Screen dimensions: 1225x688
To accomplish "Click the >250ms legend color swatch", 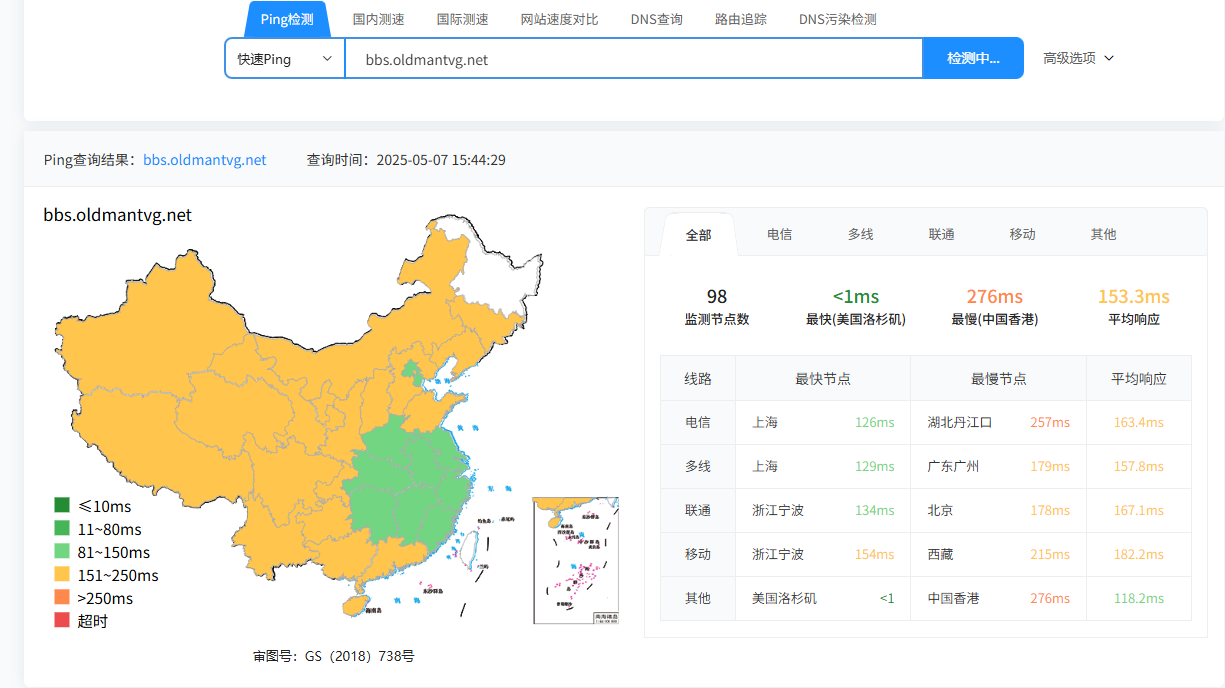I will pyautogui.click(x=62, y=598).
